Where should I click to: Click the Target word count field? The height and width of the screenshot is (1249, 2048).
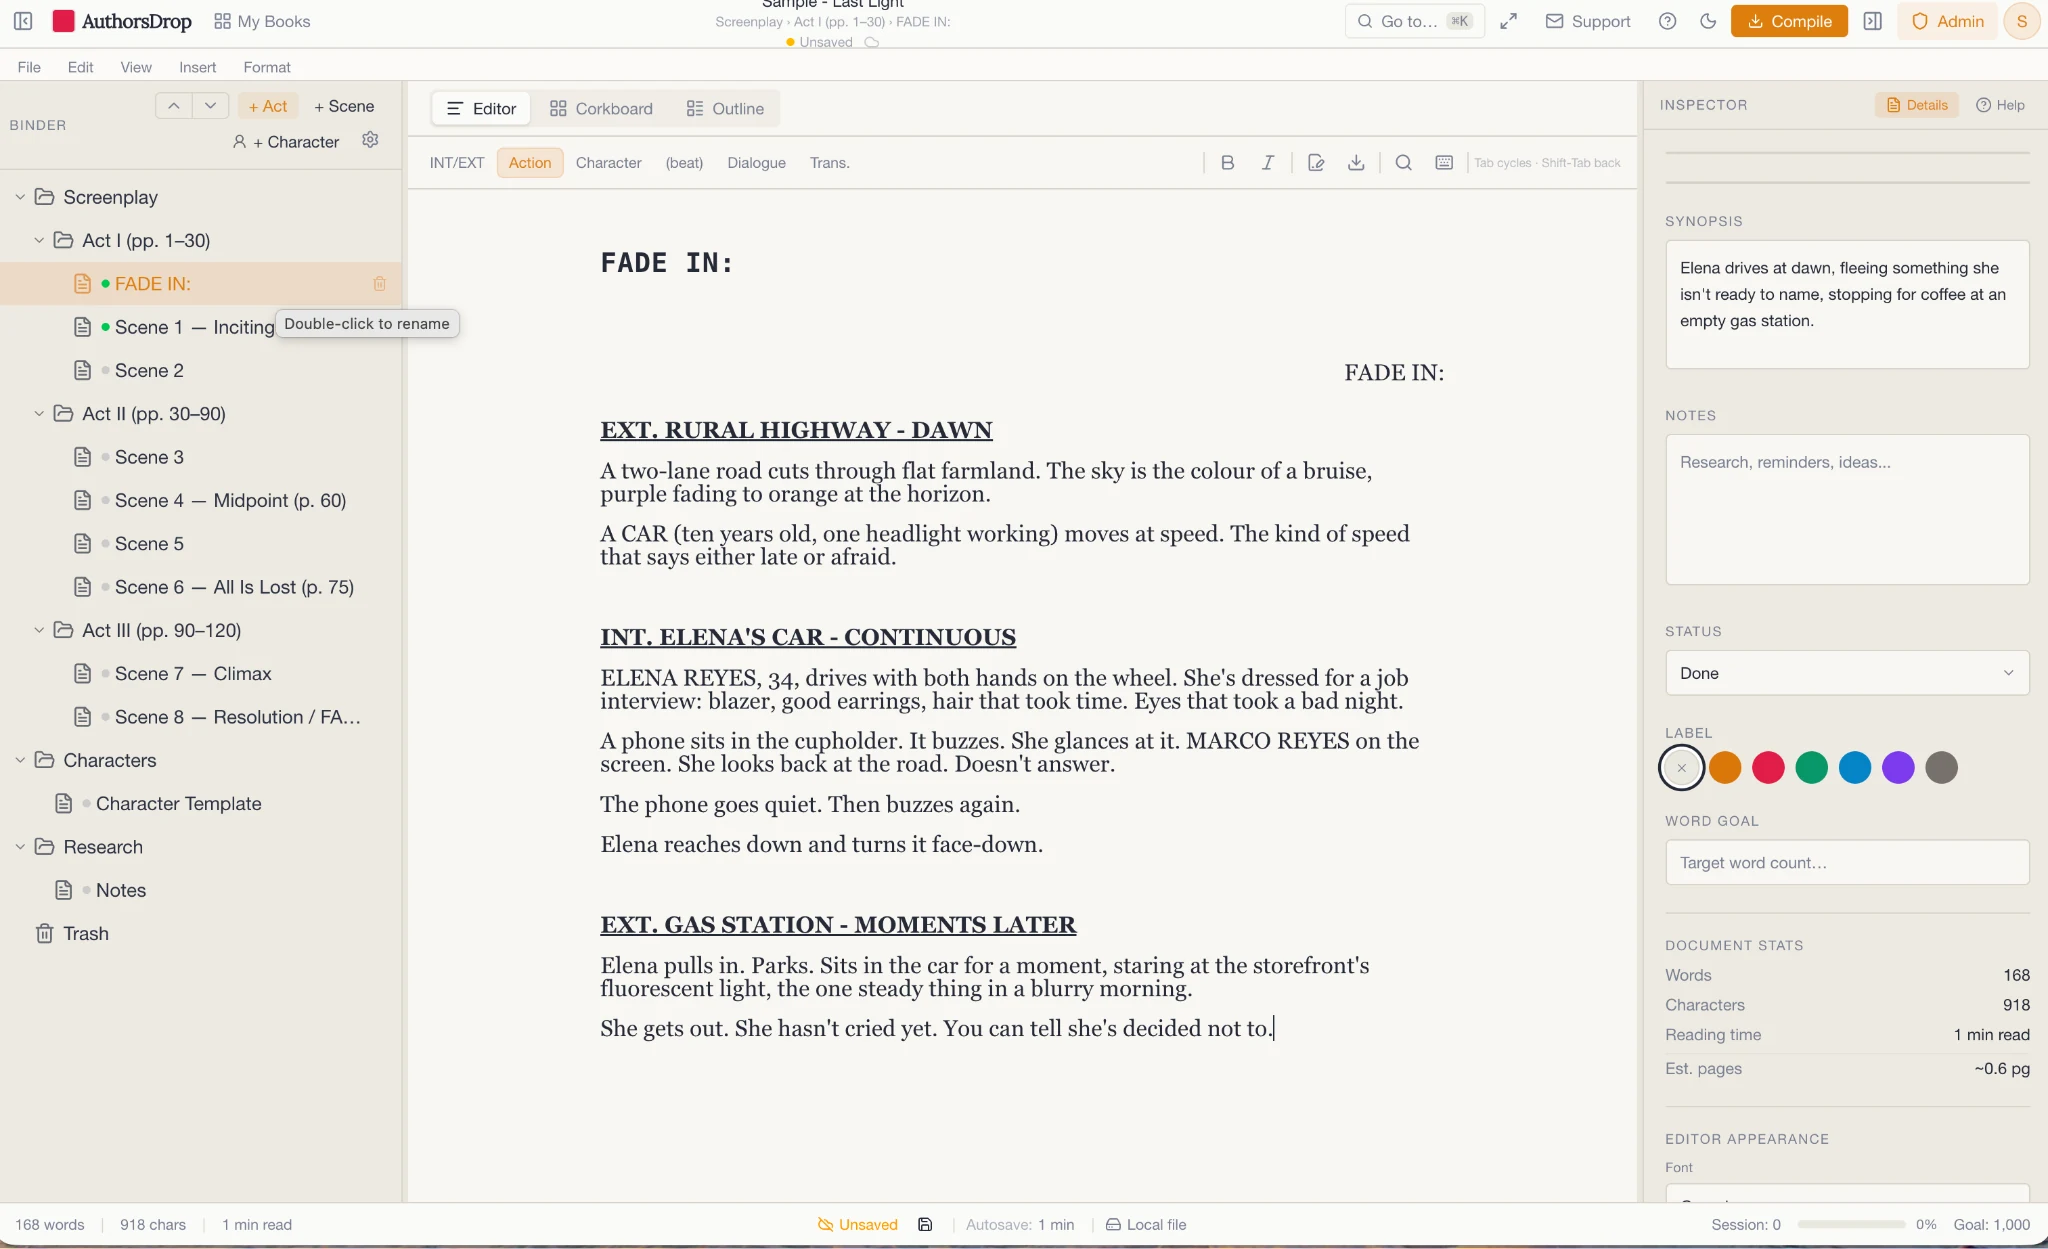[1847, 862]
